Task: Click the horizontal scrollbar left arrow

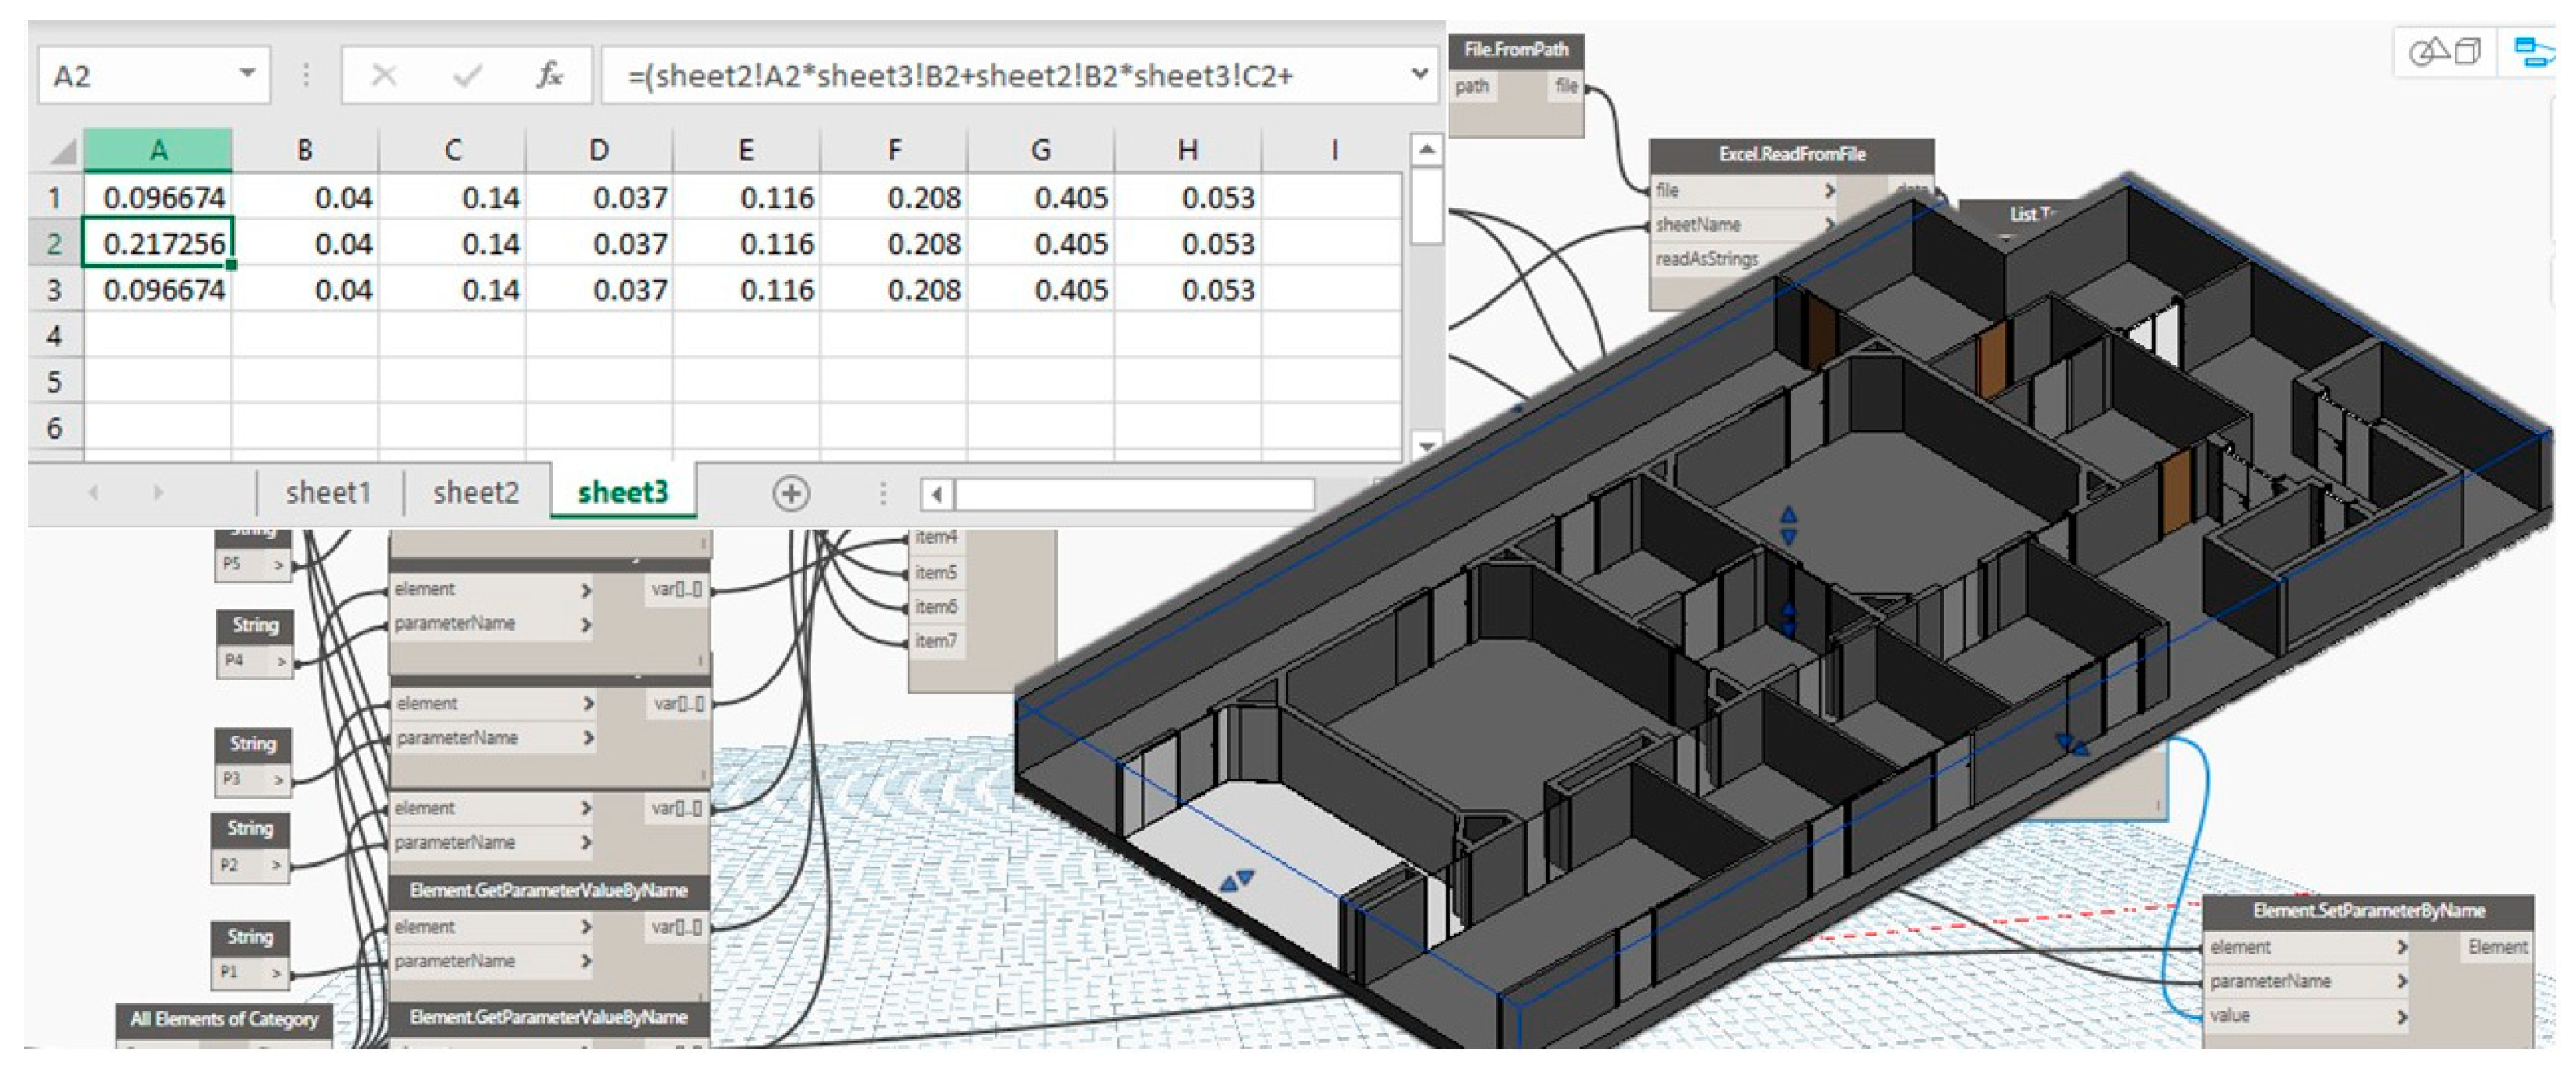Action: click(x=937, y=494)
